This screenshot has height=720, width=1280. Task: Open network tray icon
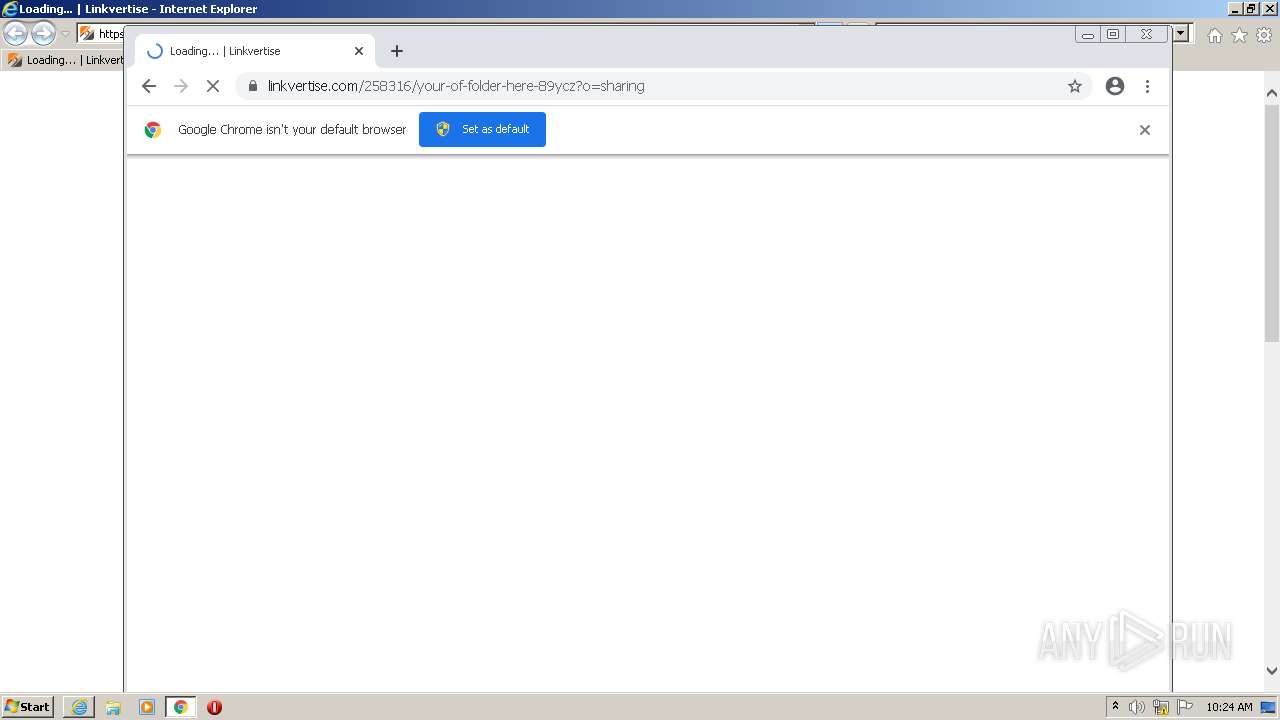1161,707
